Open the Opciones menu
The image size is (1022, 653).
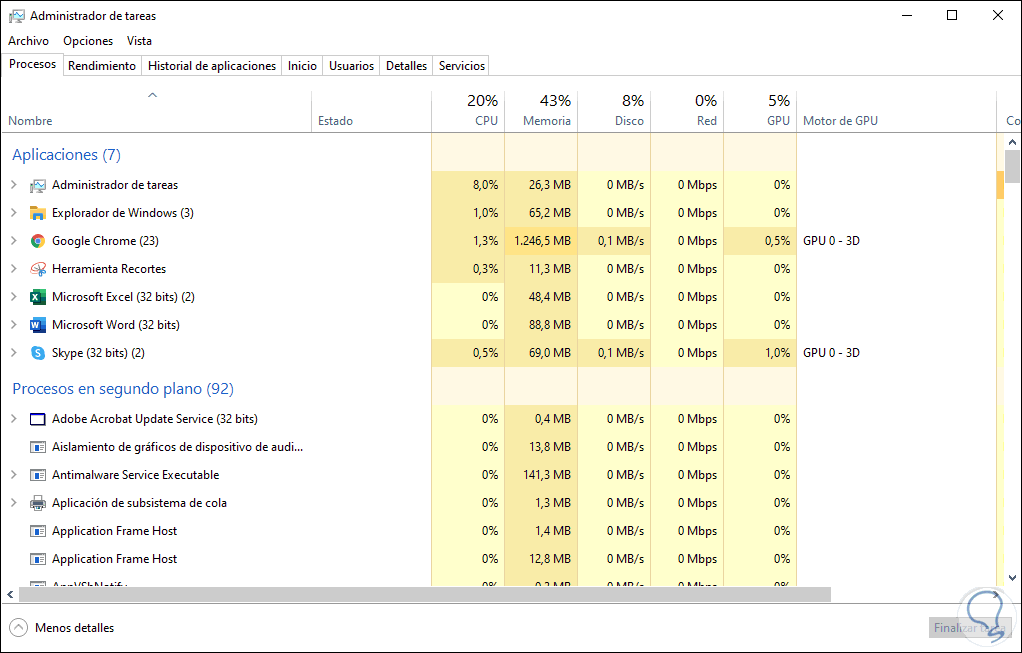coord(88,41)
